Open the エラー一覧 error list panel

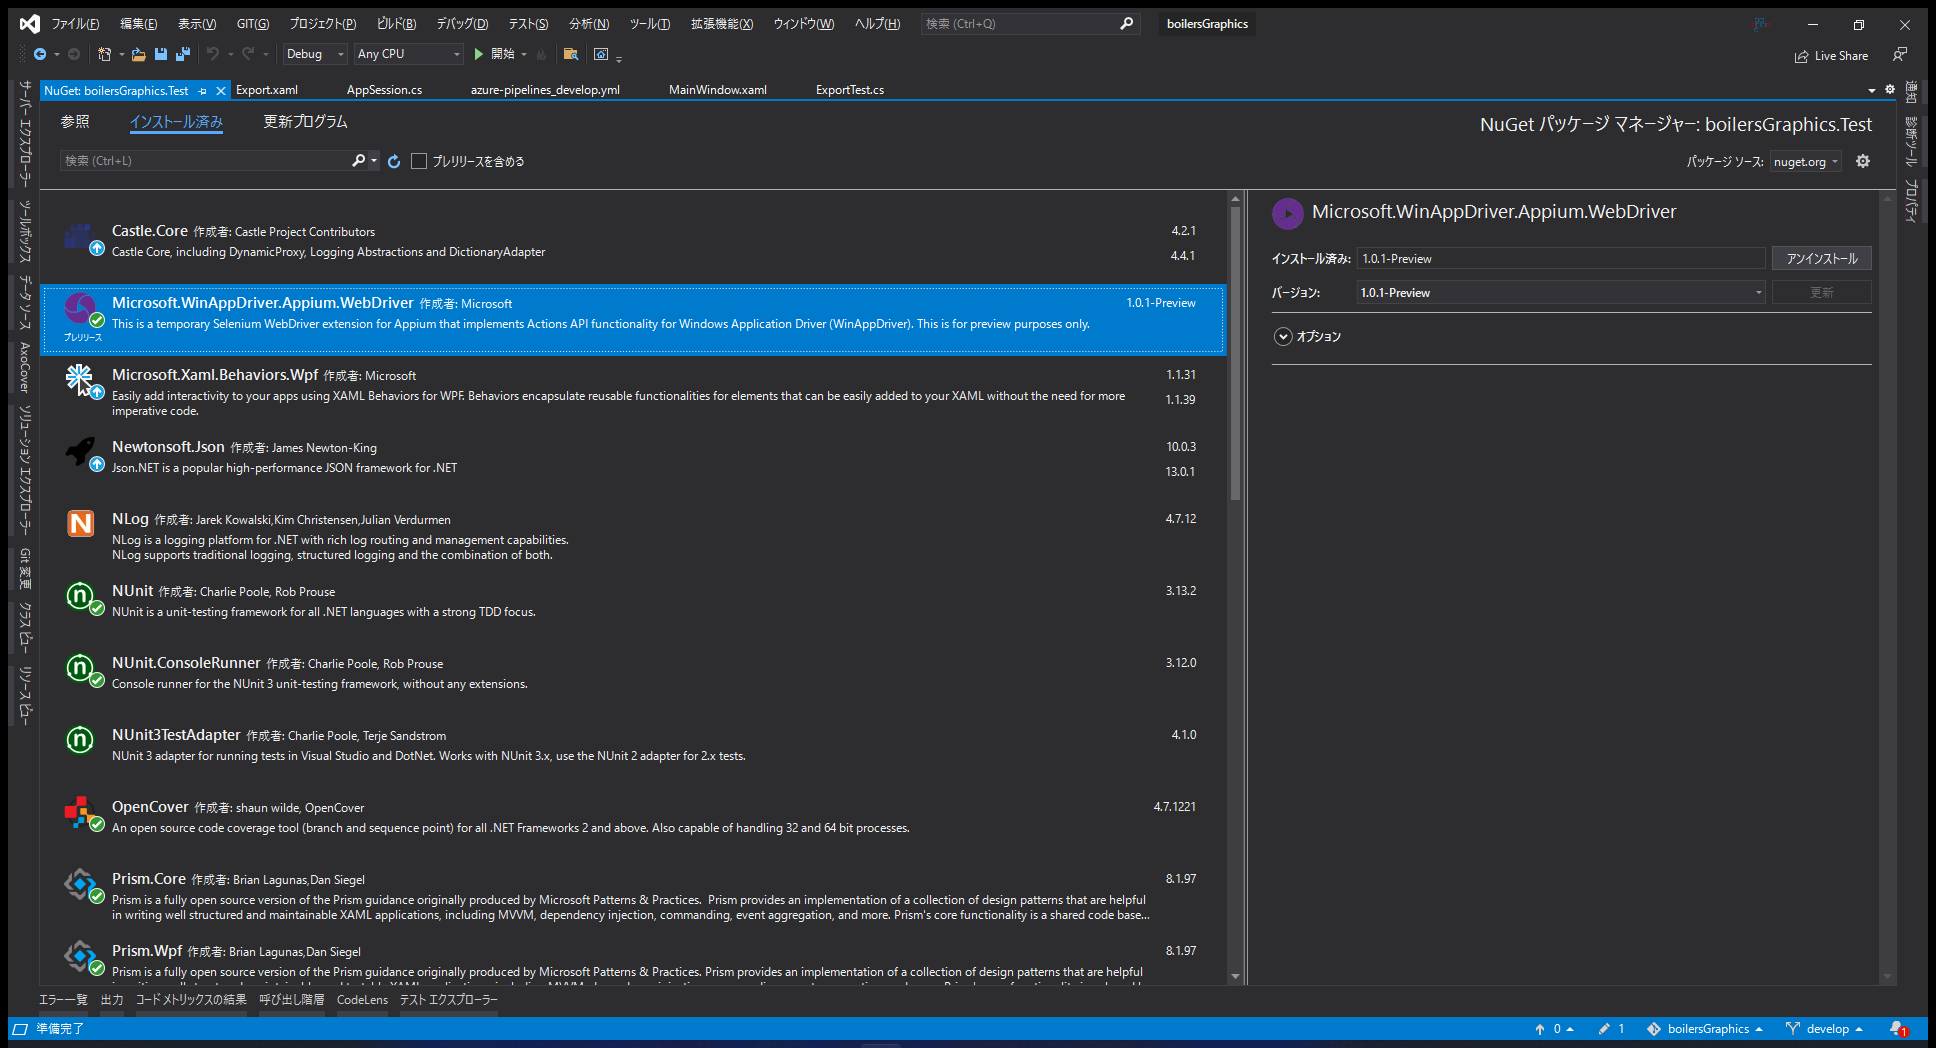(x=63, y=1000)
